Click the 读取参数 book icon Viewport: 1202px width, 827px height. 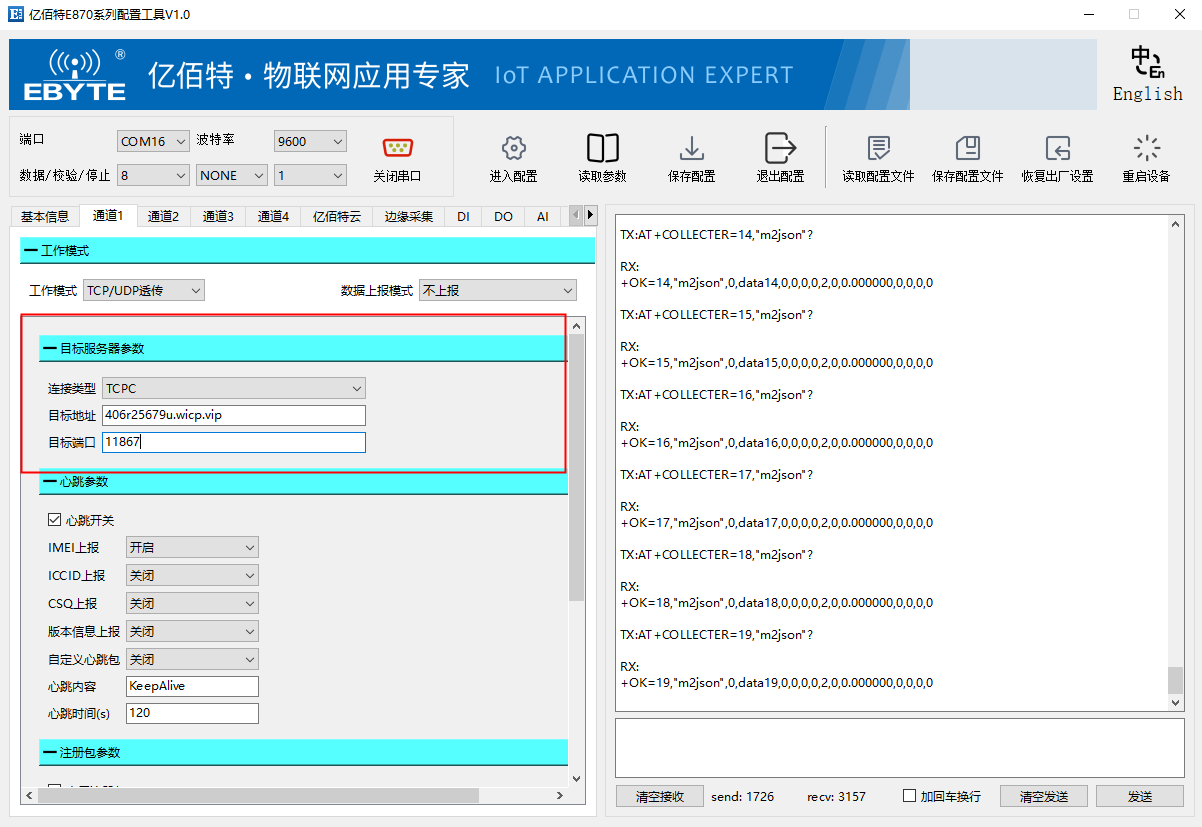602,148
